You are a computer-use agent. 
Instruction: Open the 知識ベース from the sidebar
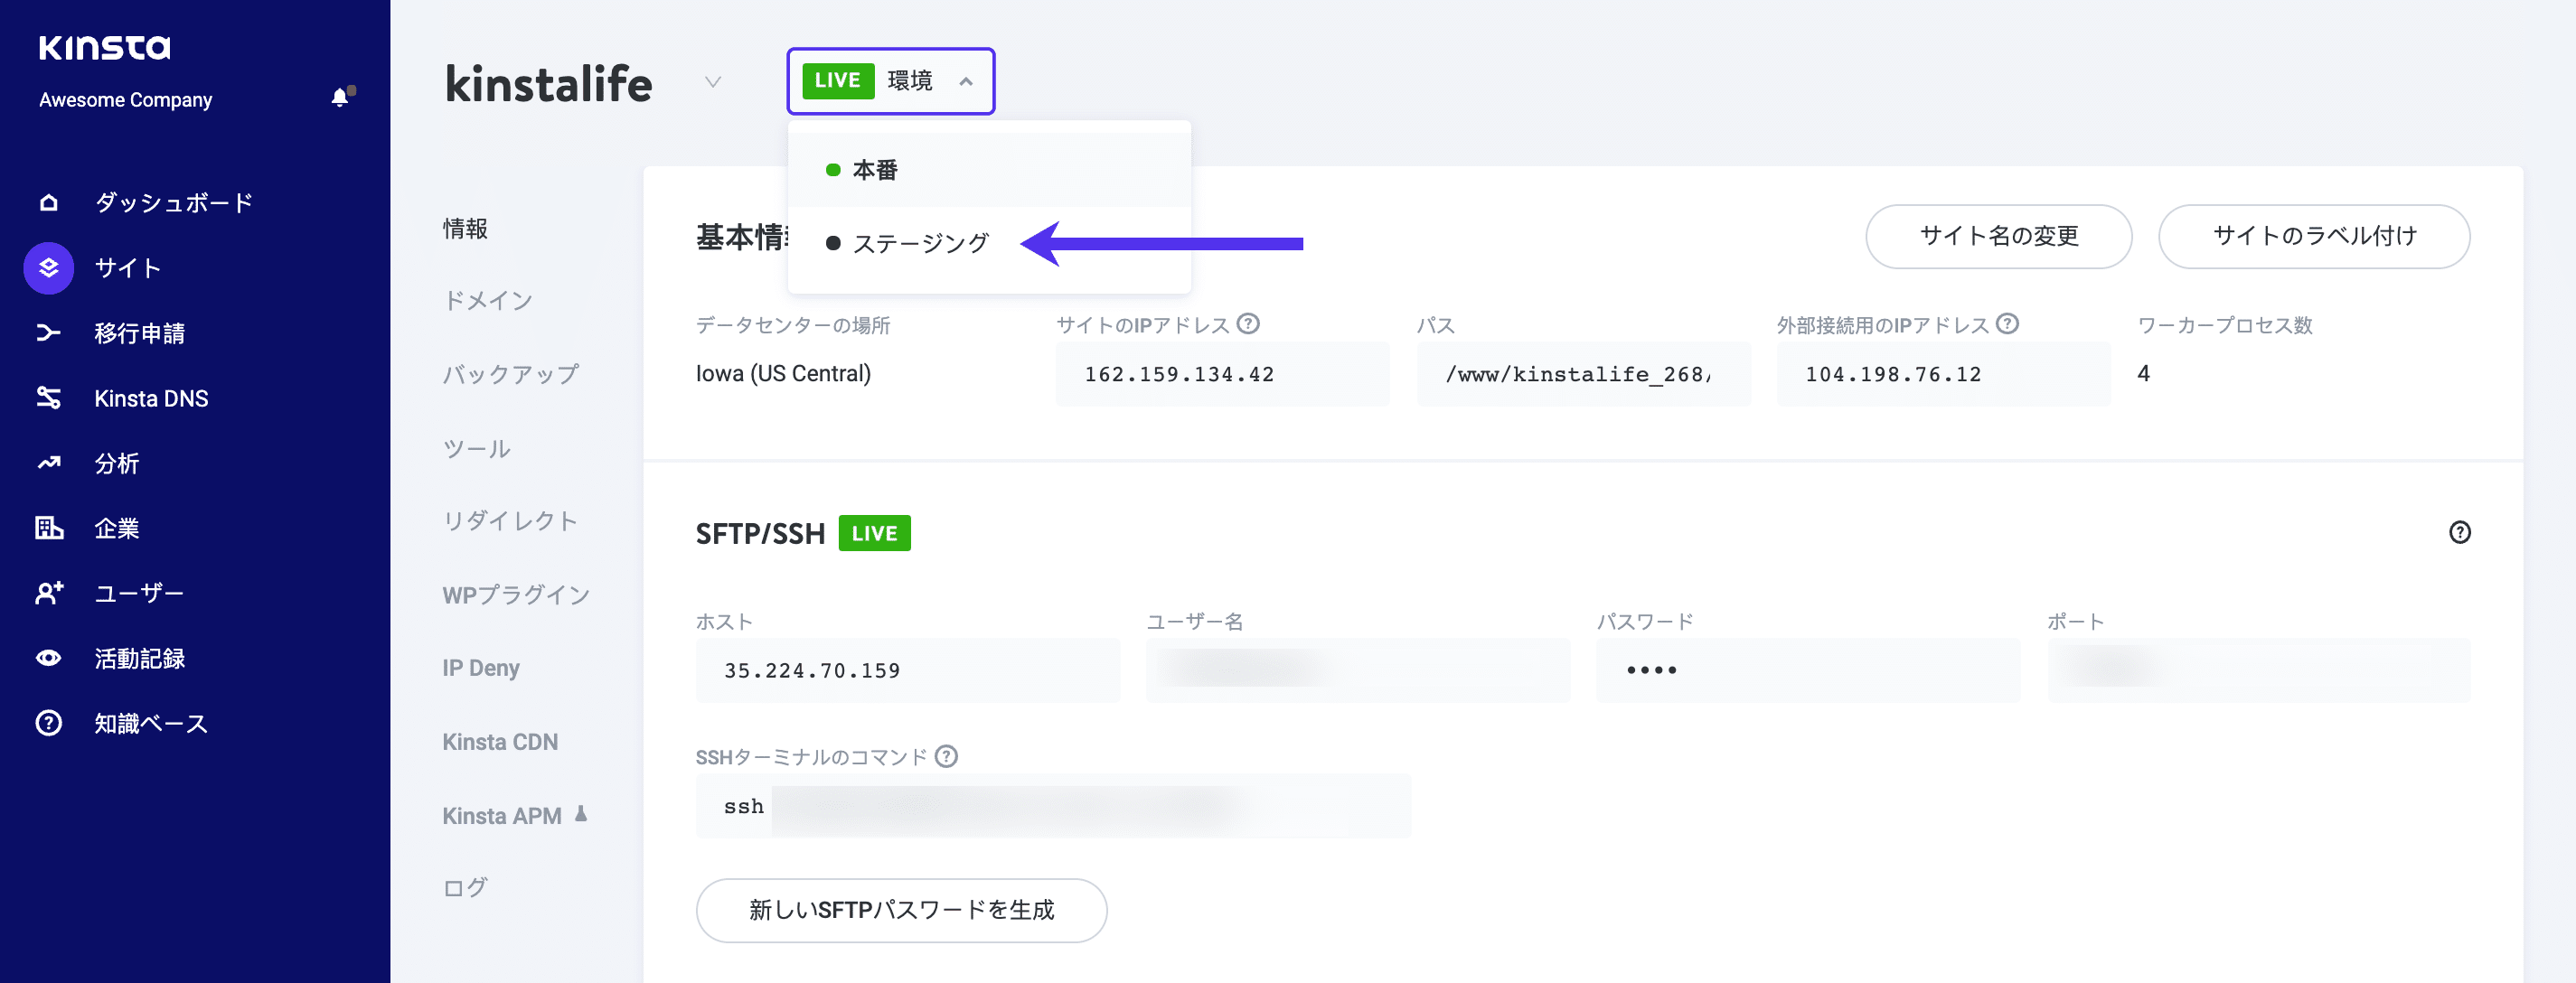pyautogui.click(x=148, y=722)
